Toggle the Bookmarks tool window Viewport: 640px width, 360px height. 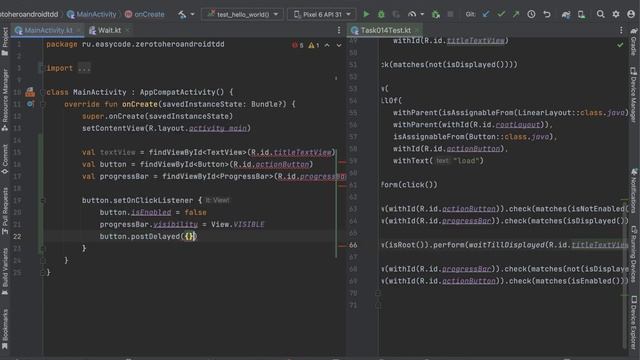[5, 329]
